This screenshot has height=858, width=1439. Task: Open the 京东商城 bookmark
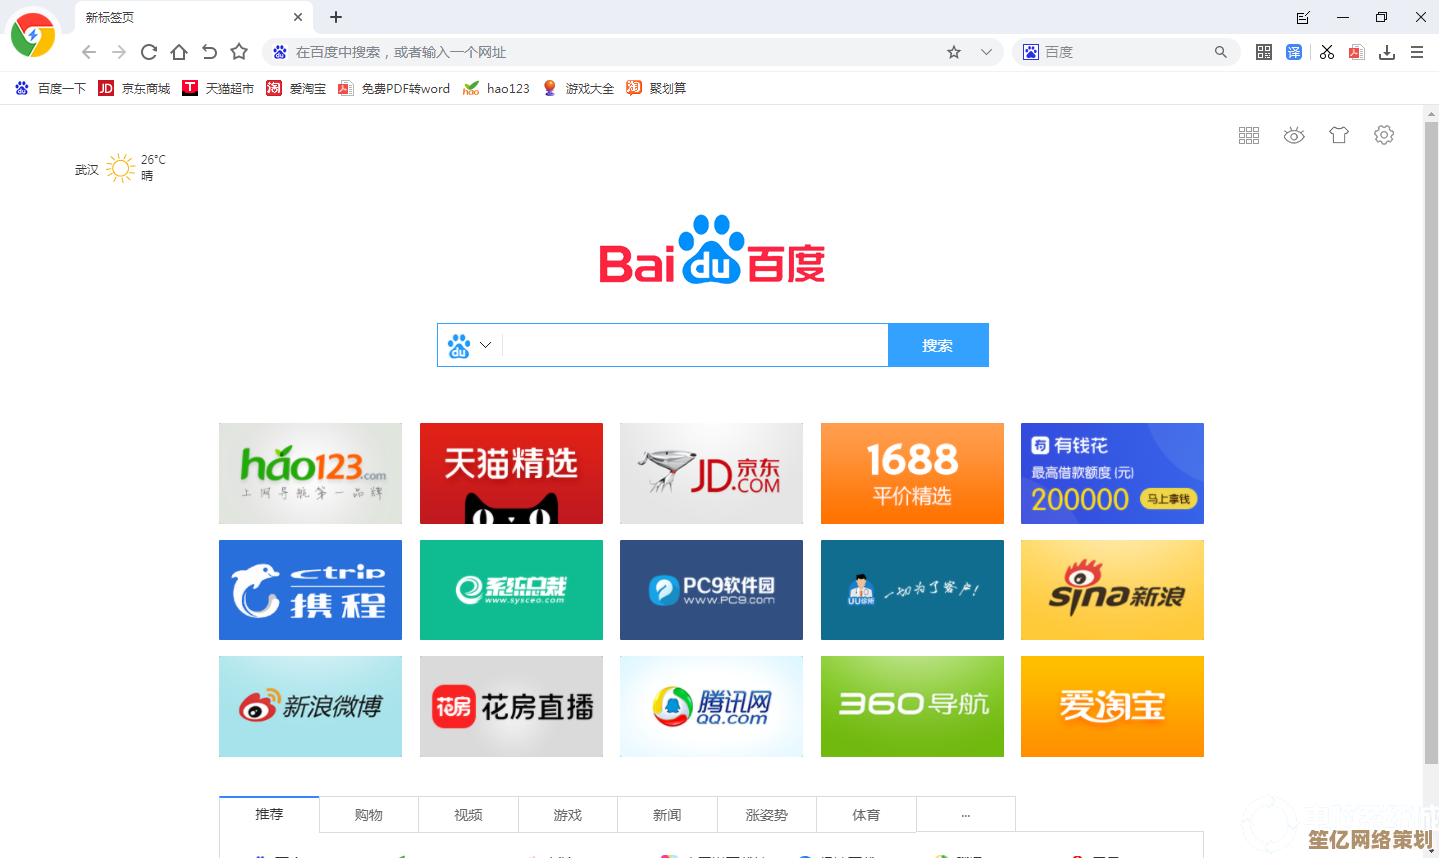[135, 88]
